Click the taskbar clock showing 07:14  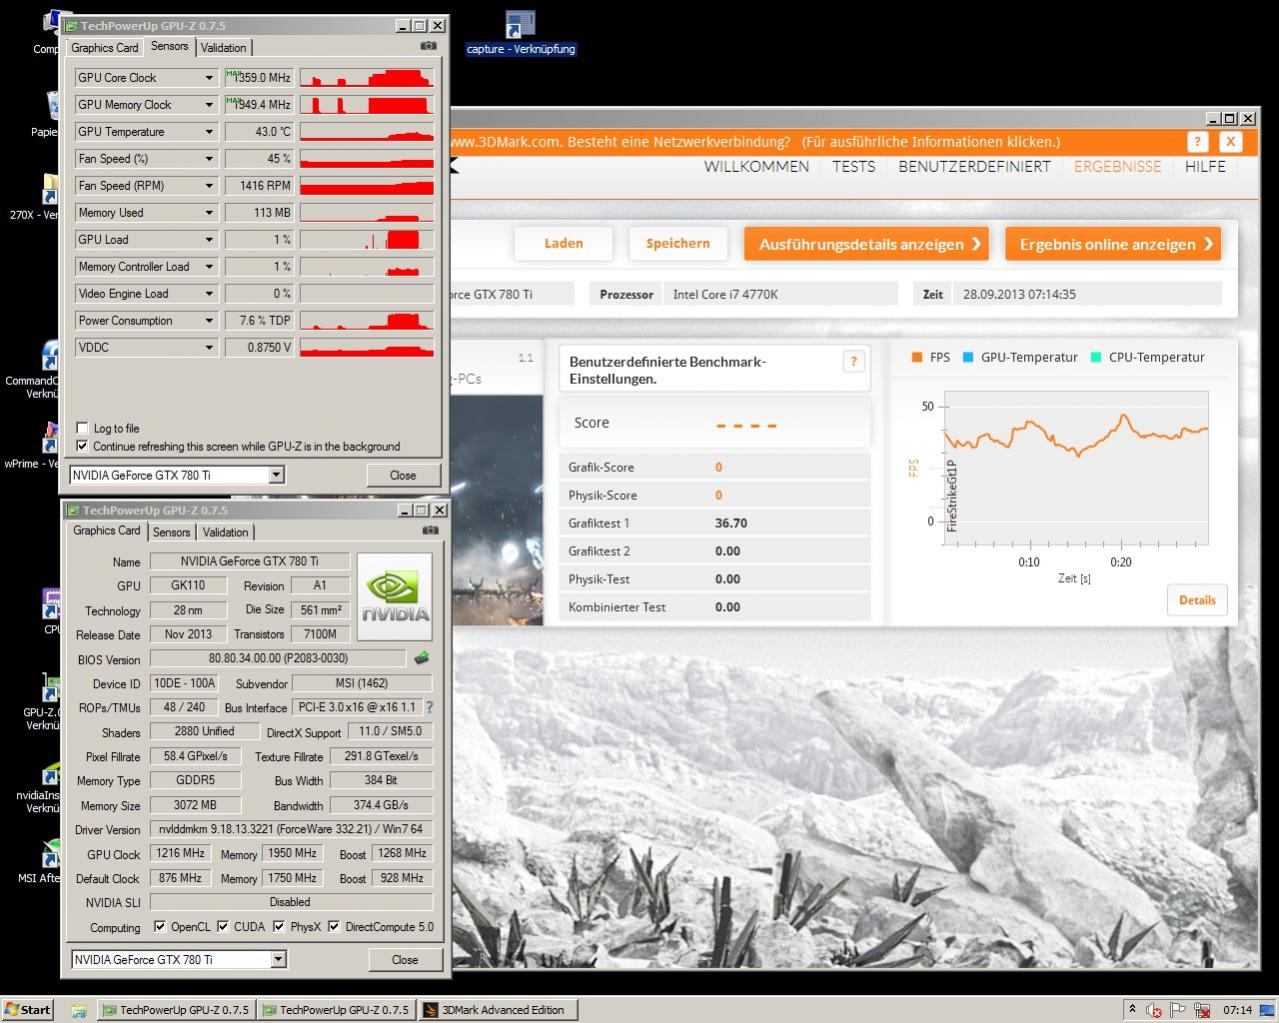click(1237, 1010)
